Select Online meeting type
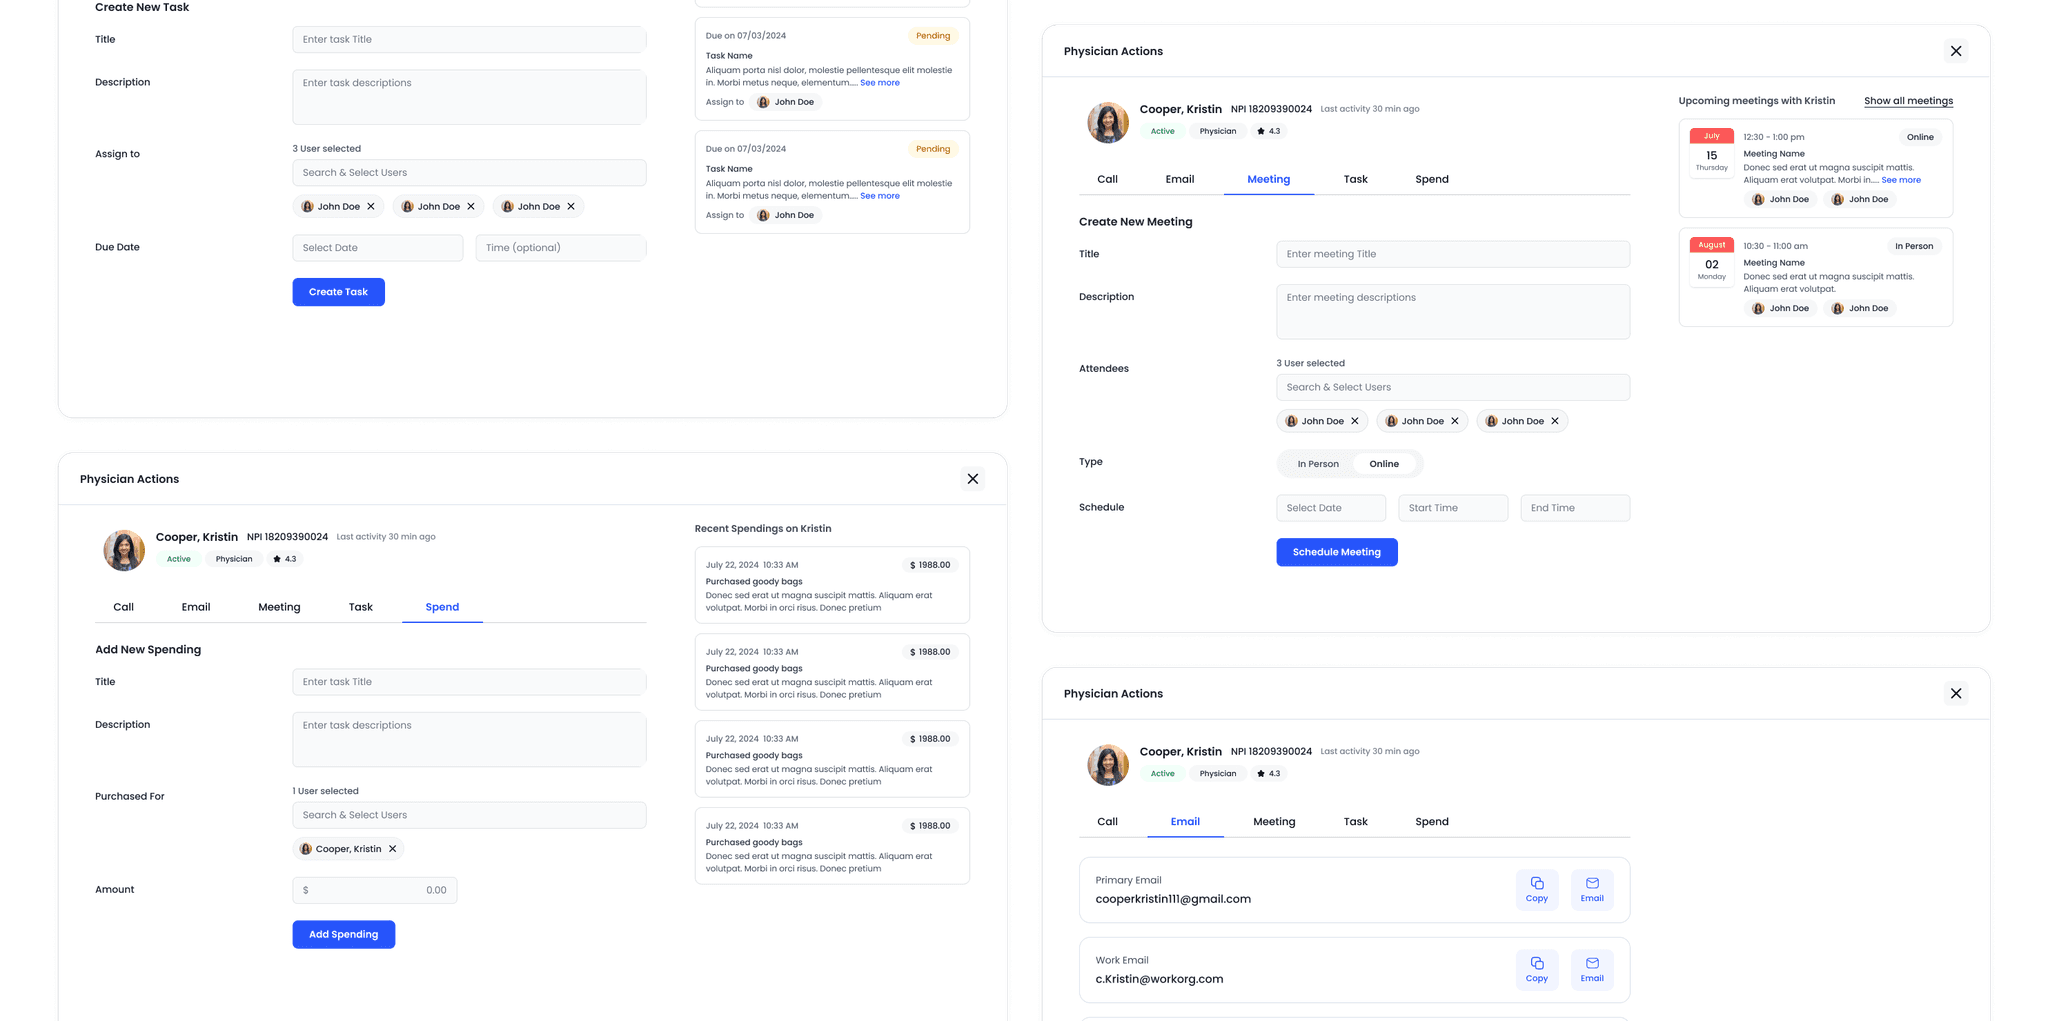The image size is (2048, 1021). click(x=1384, y=463)
